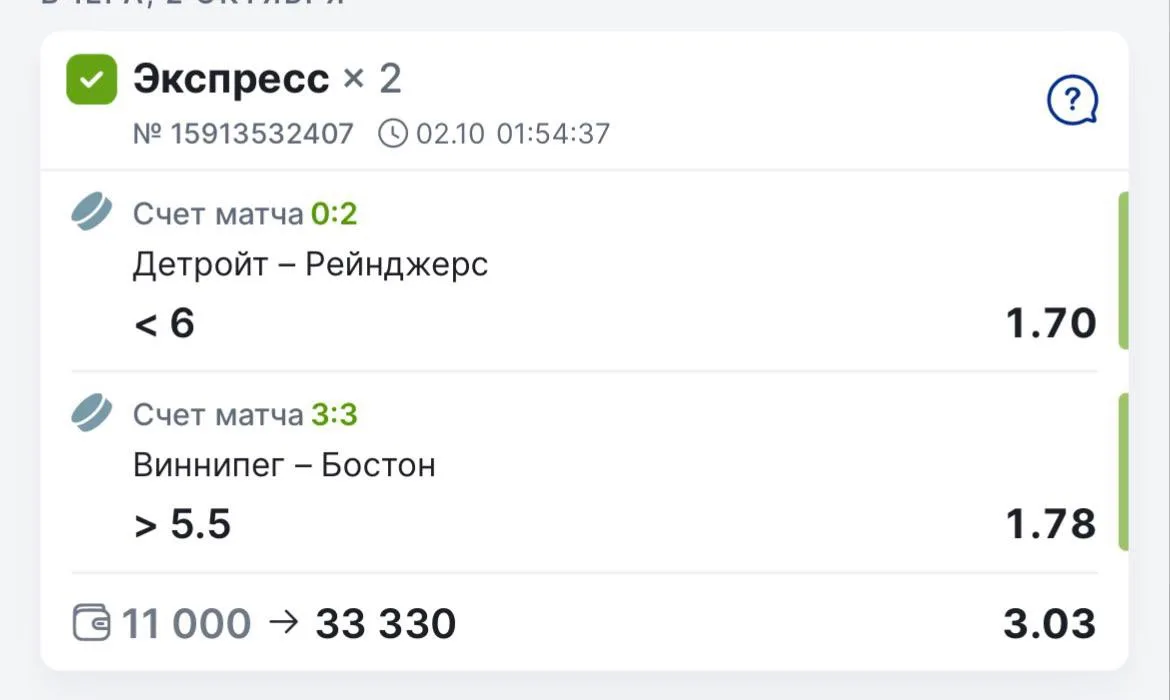This screenshot has height=700, width=1170.
Task: Click the payout amount 33 330
Action: 385,623
